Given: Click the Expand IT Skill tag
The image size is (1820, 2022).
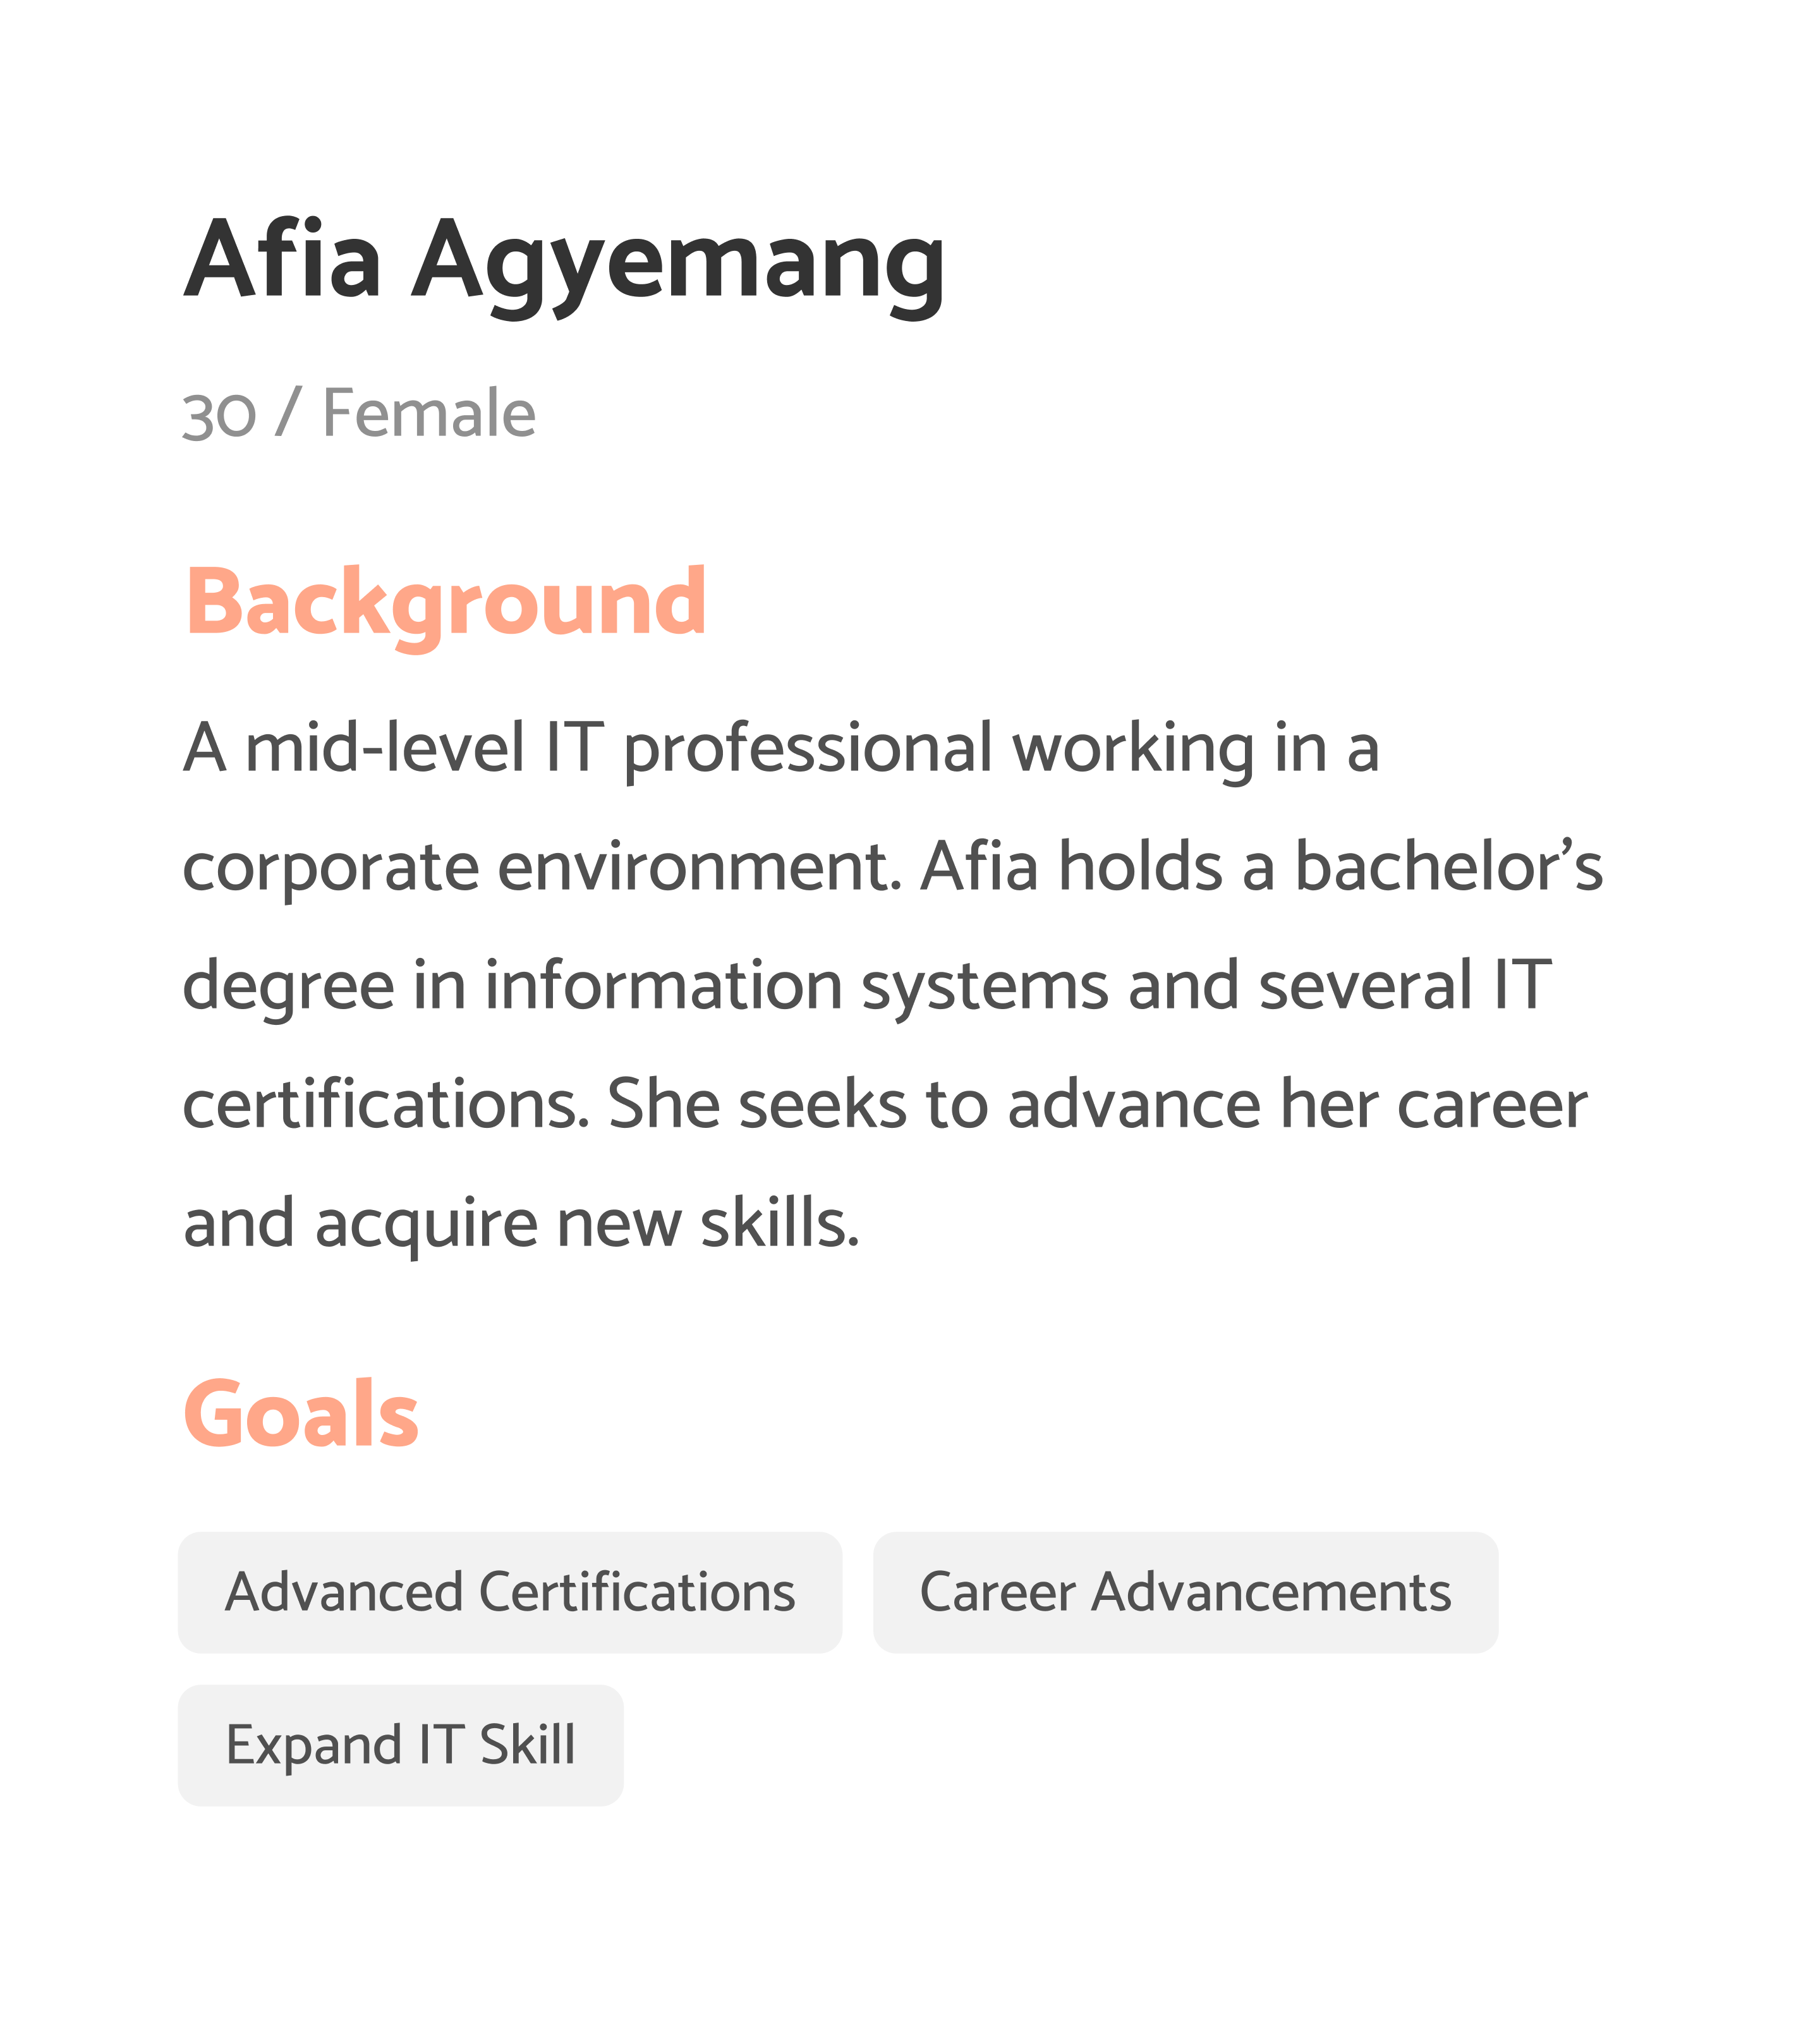Looking at the screenshot, I should (400, 1746).
